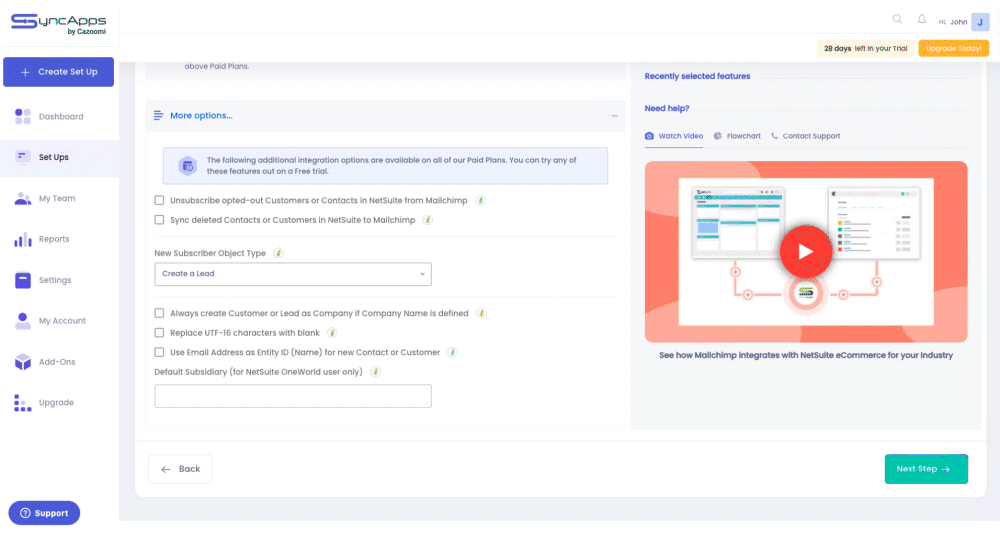Viewport: 1000px width, 542px height.
Task: Expand Recently selected features section
Action: click(697, 76)
